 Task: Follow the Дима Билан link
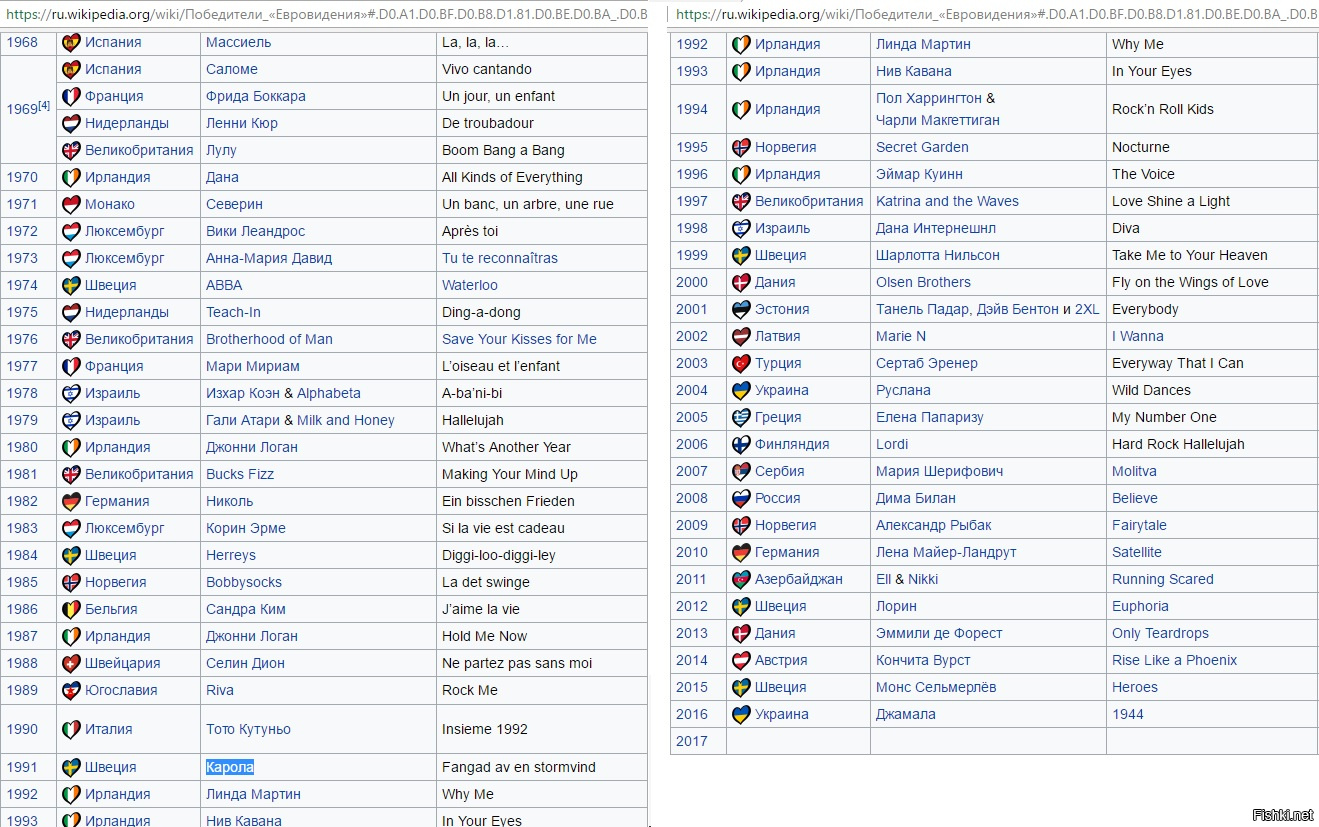coord(916,499)
